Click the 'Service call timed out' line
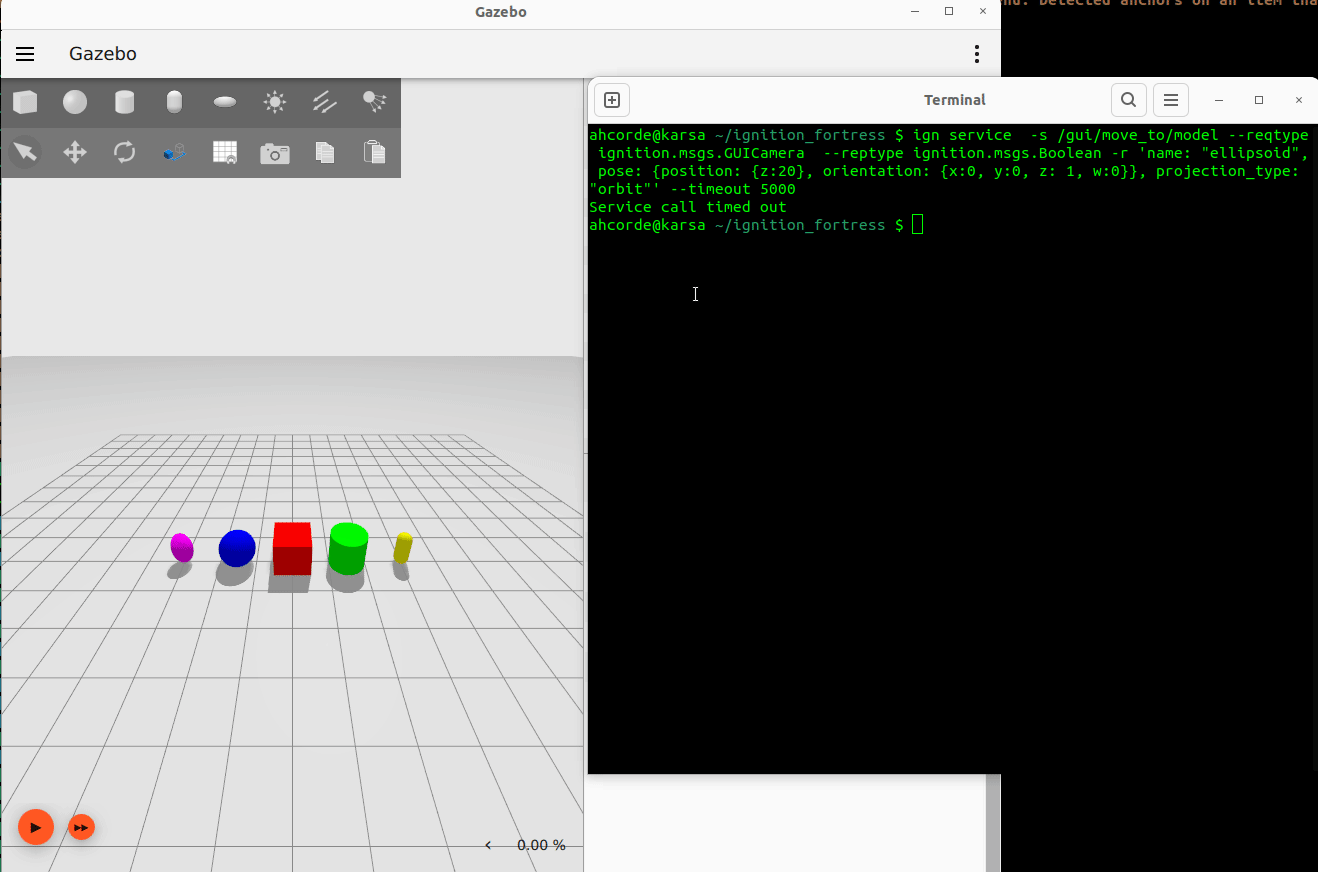Image resolution: width=1318 pixels, height=872 pixels. tap(688, 207)
